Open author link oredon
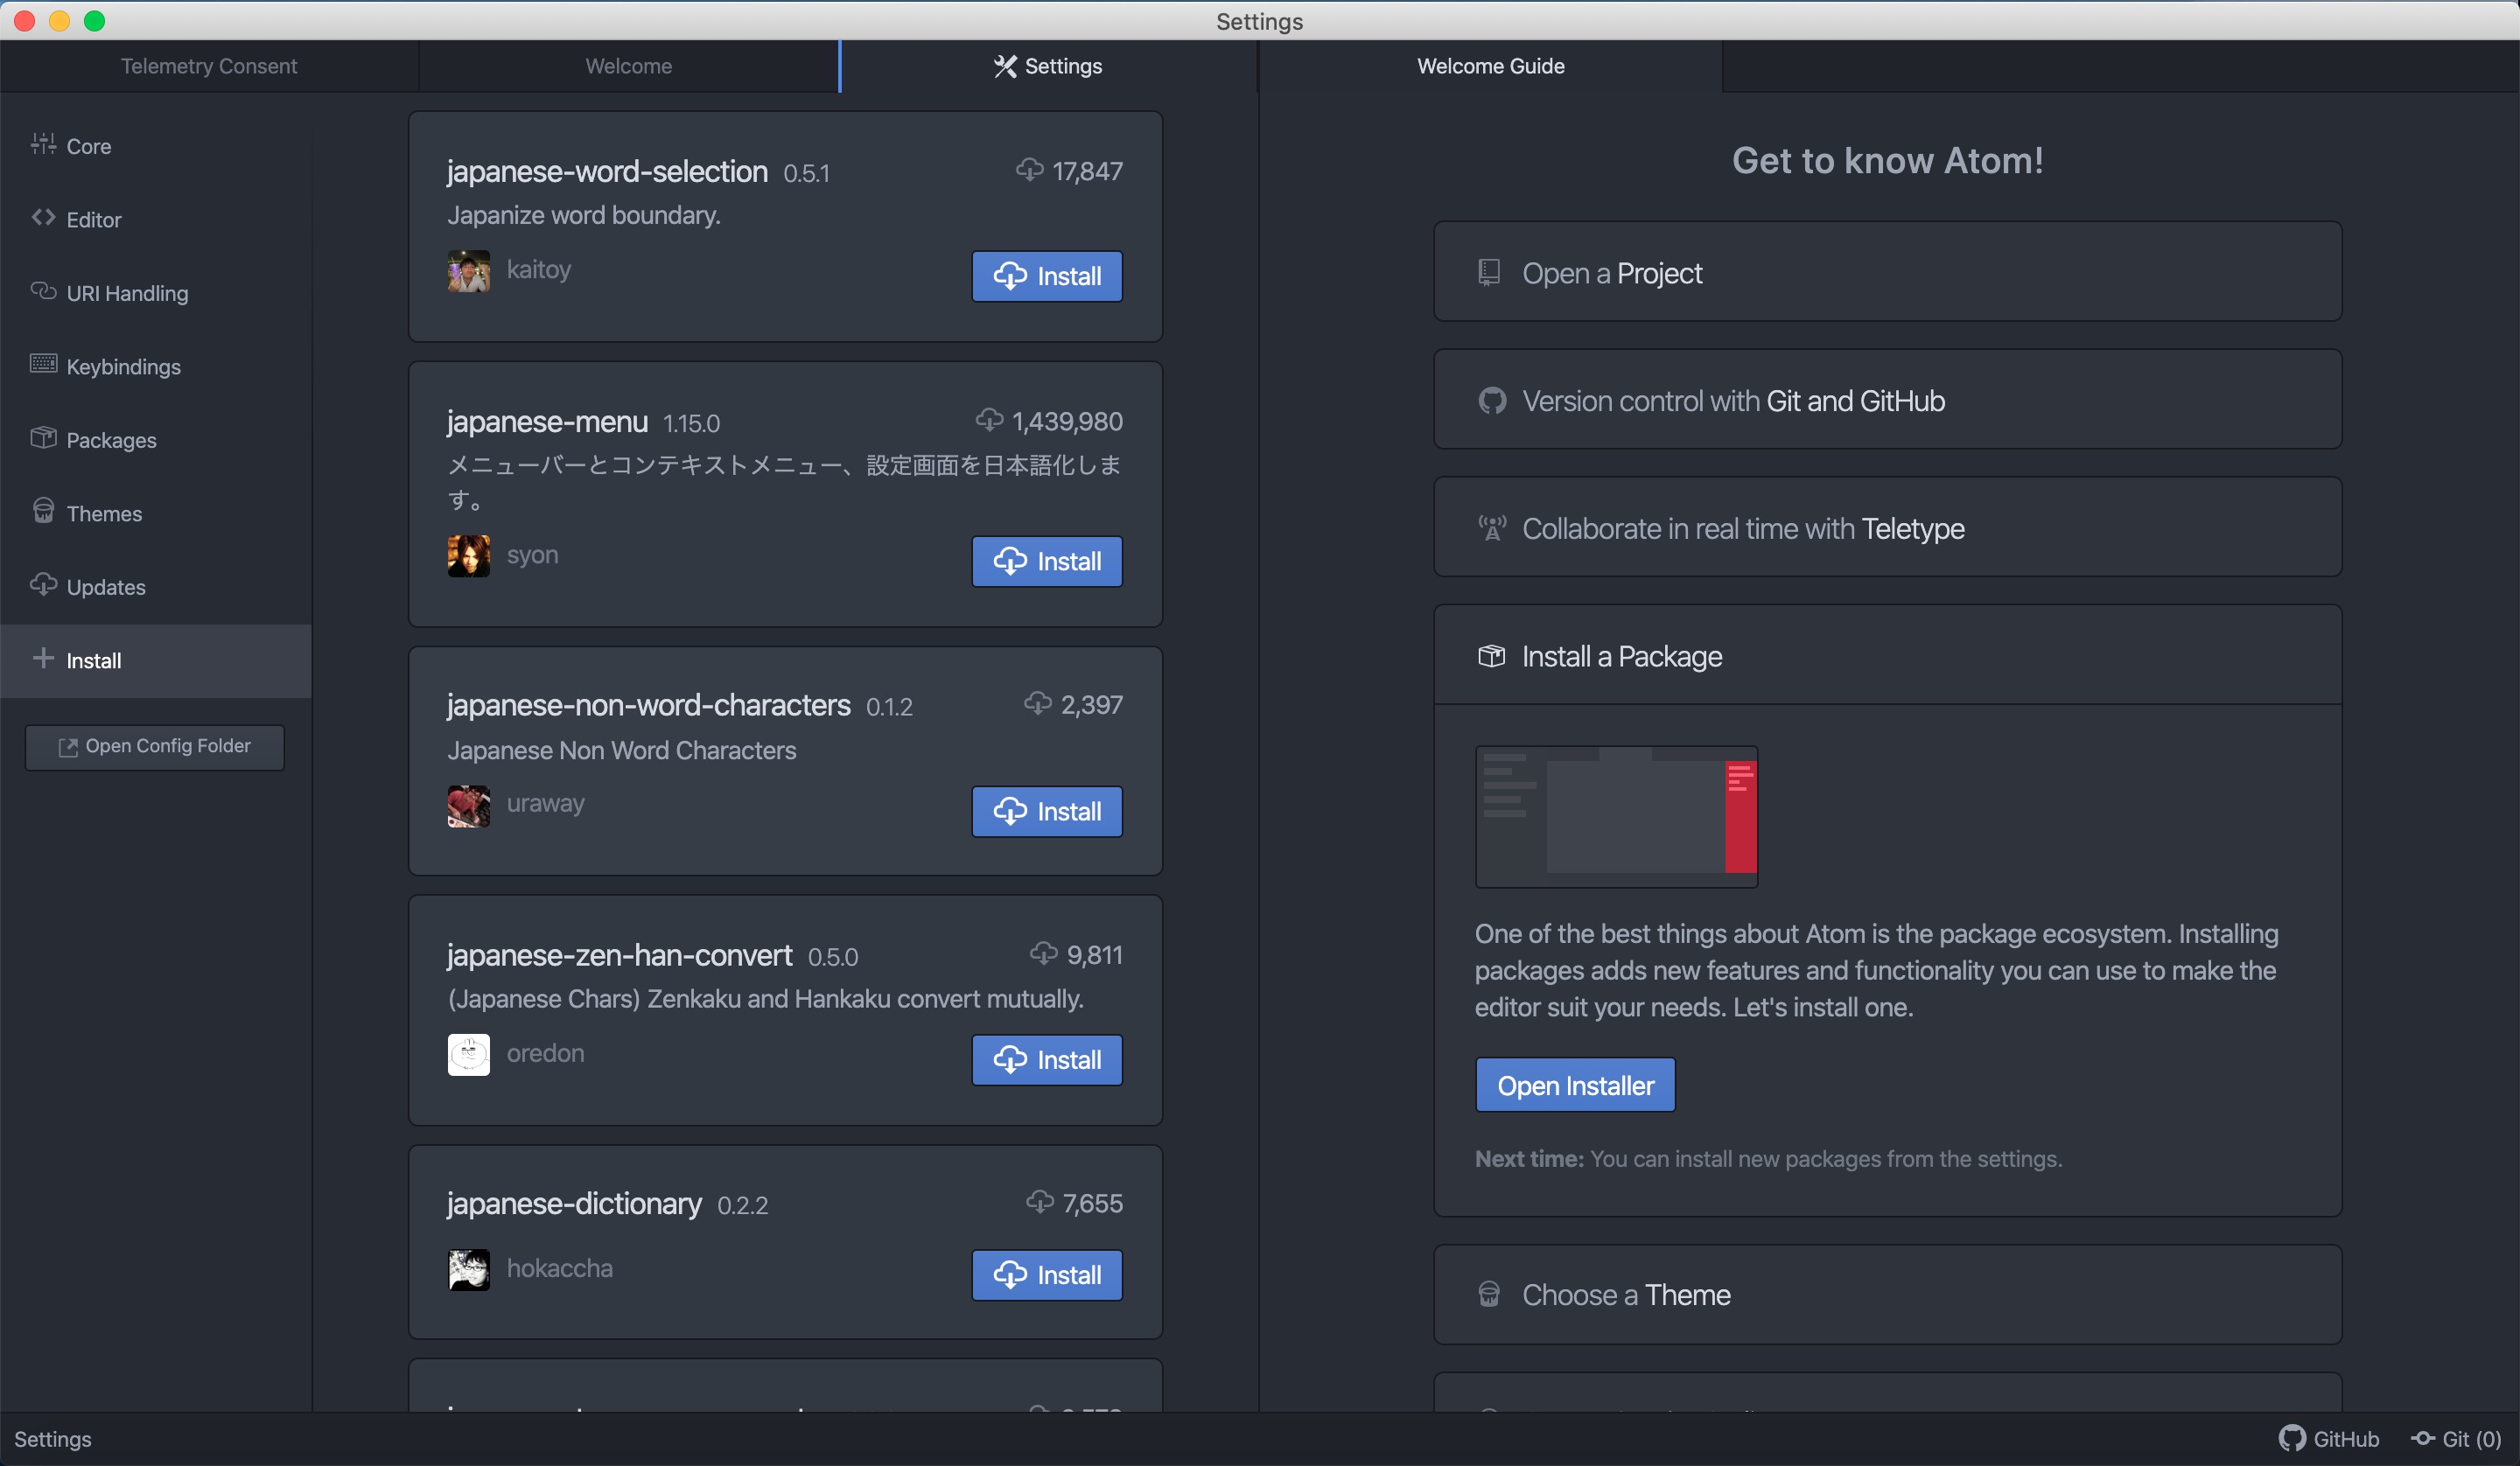Screen dimensions: 2520x1466 (x=545, y=1053)
